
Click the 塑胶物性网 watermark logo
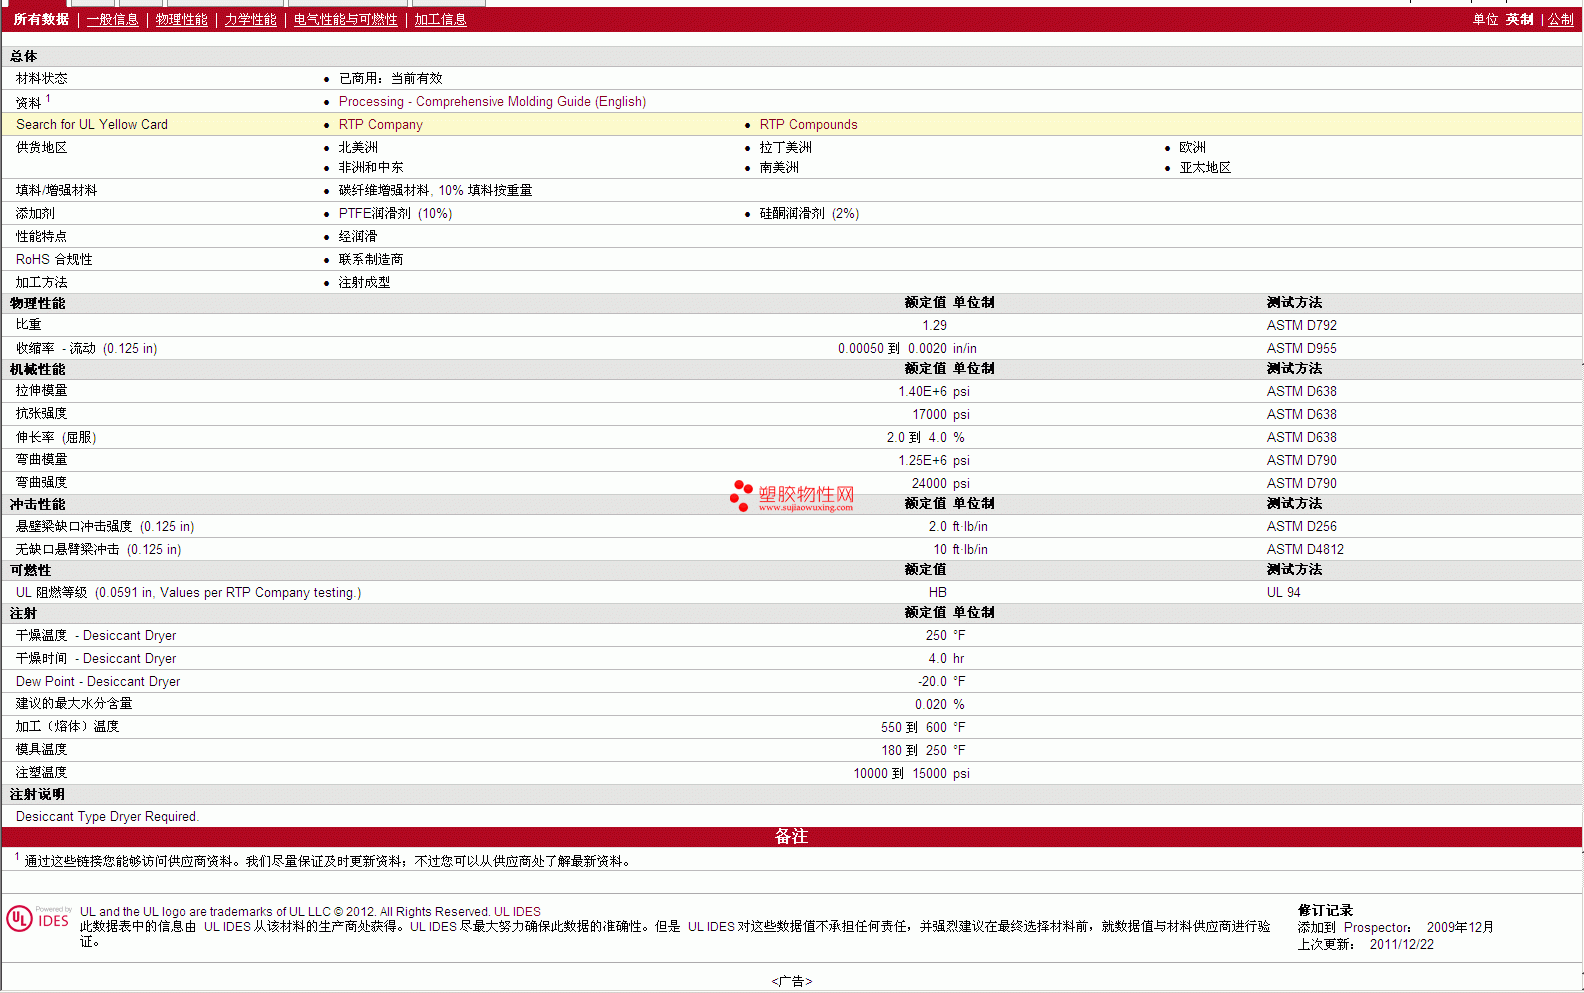click(x=792, y=496)
